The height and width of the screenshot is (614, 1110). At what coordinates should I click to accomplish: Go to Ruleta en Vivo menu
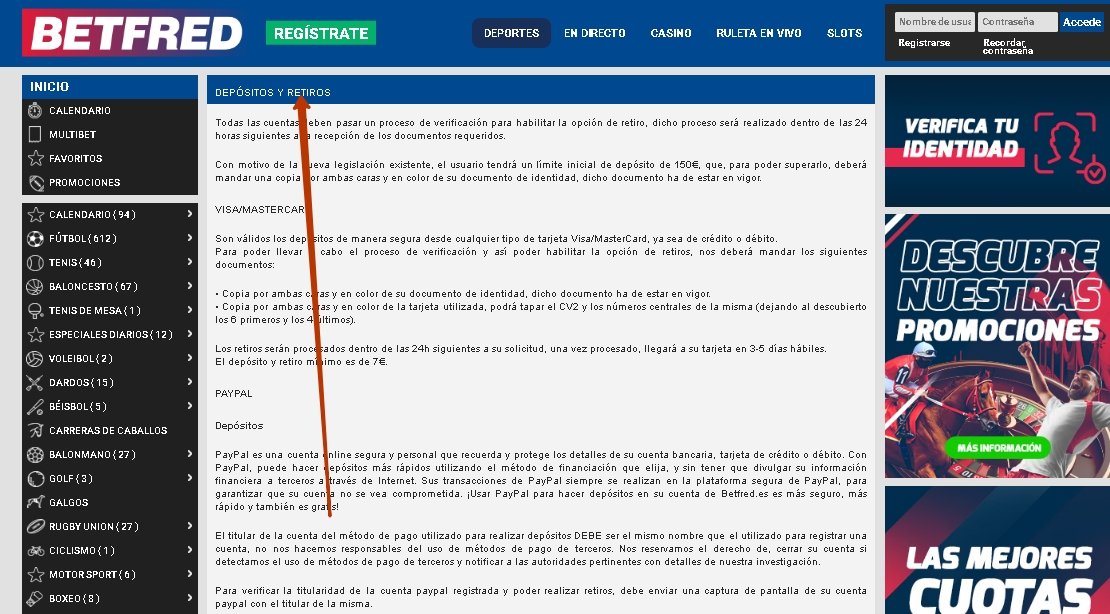pyautogui.click(x=758, y=33)
